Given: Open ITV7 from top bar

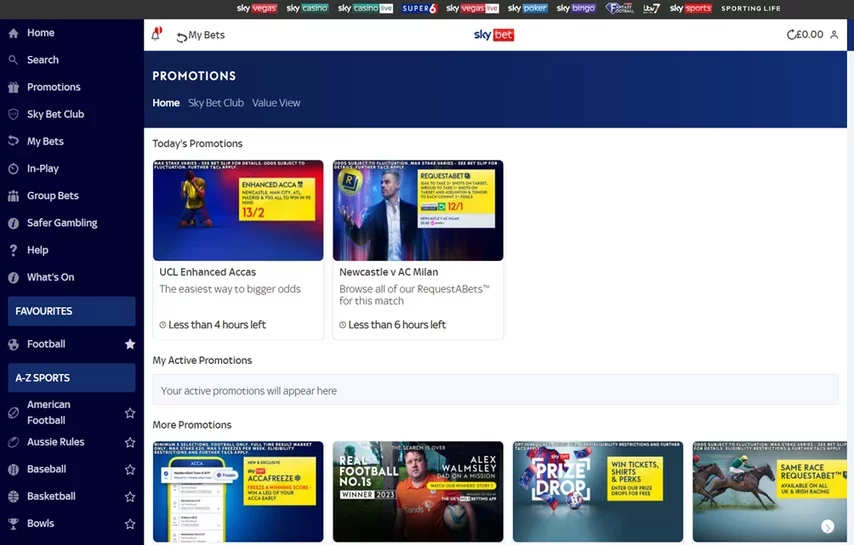Looking at the screenshot, I should 651,8.
